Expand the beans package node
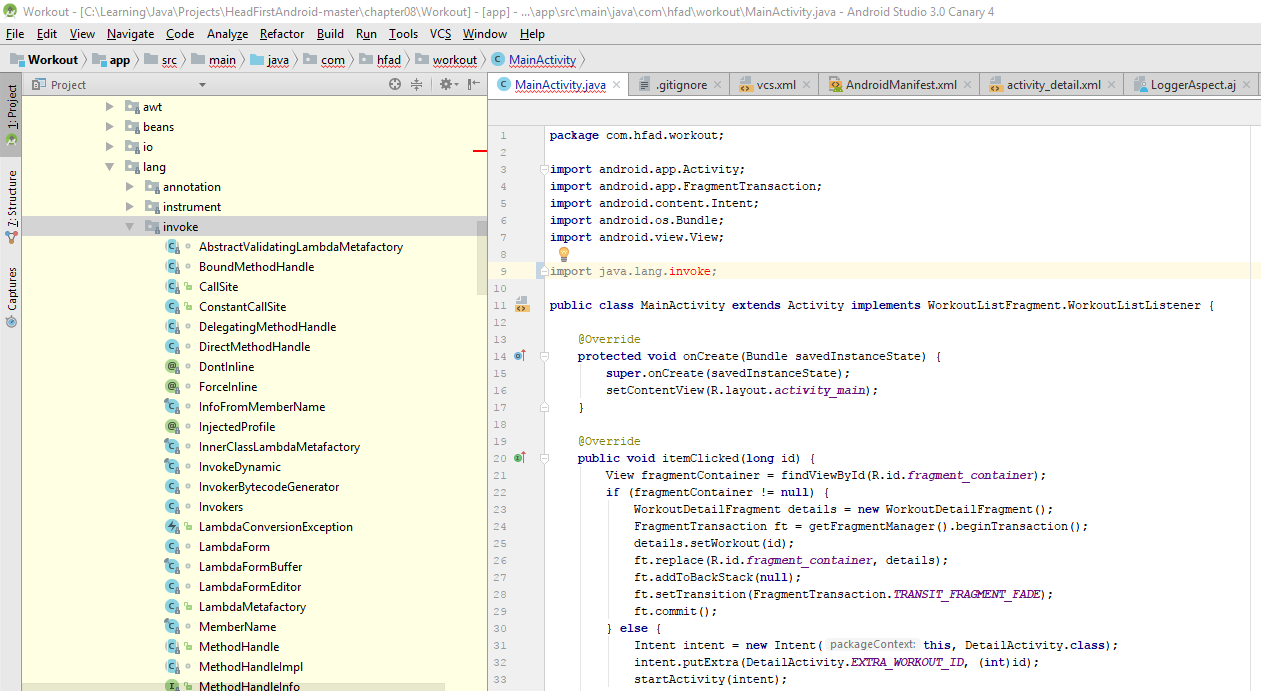 [110, 127]
